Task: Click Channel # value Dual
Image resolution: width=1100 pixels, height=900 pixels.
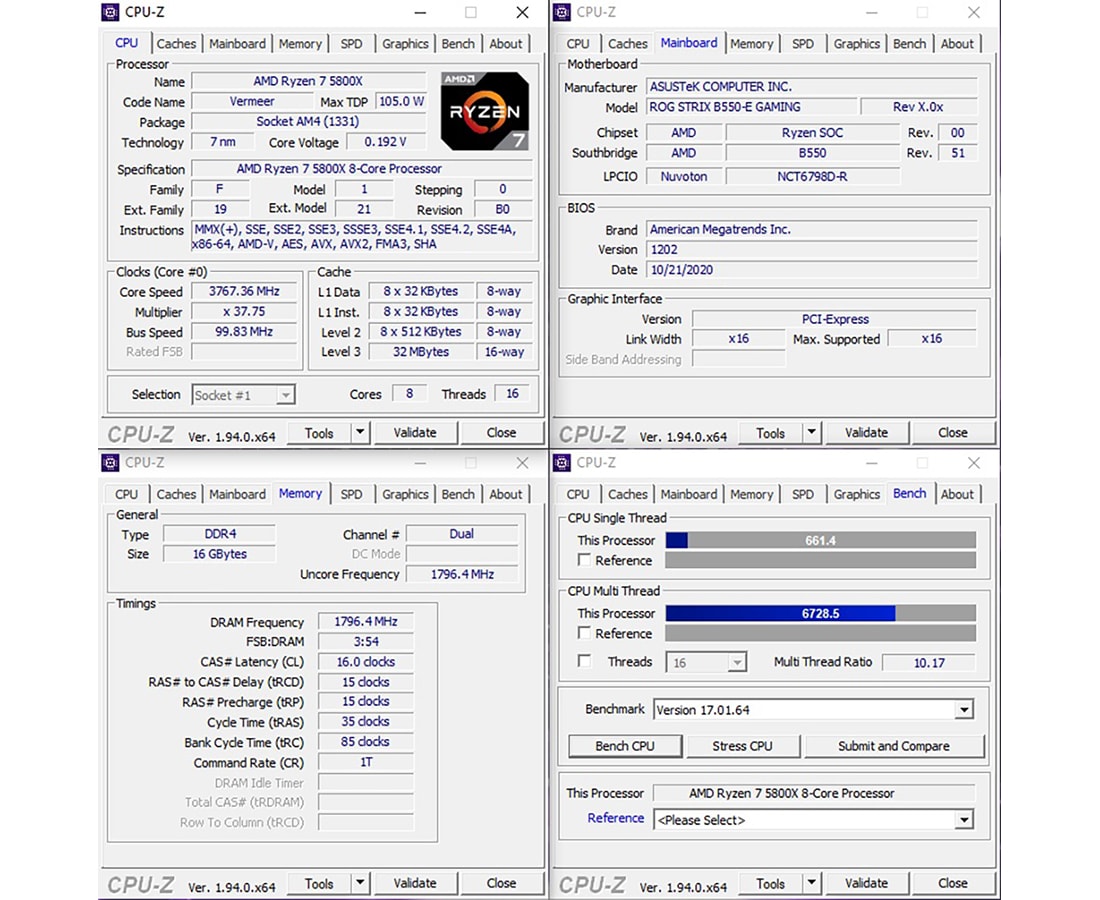Action: 462,534
